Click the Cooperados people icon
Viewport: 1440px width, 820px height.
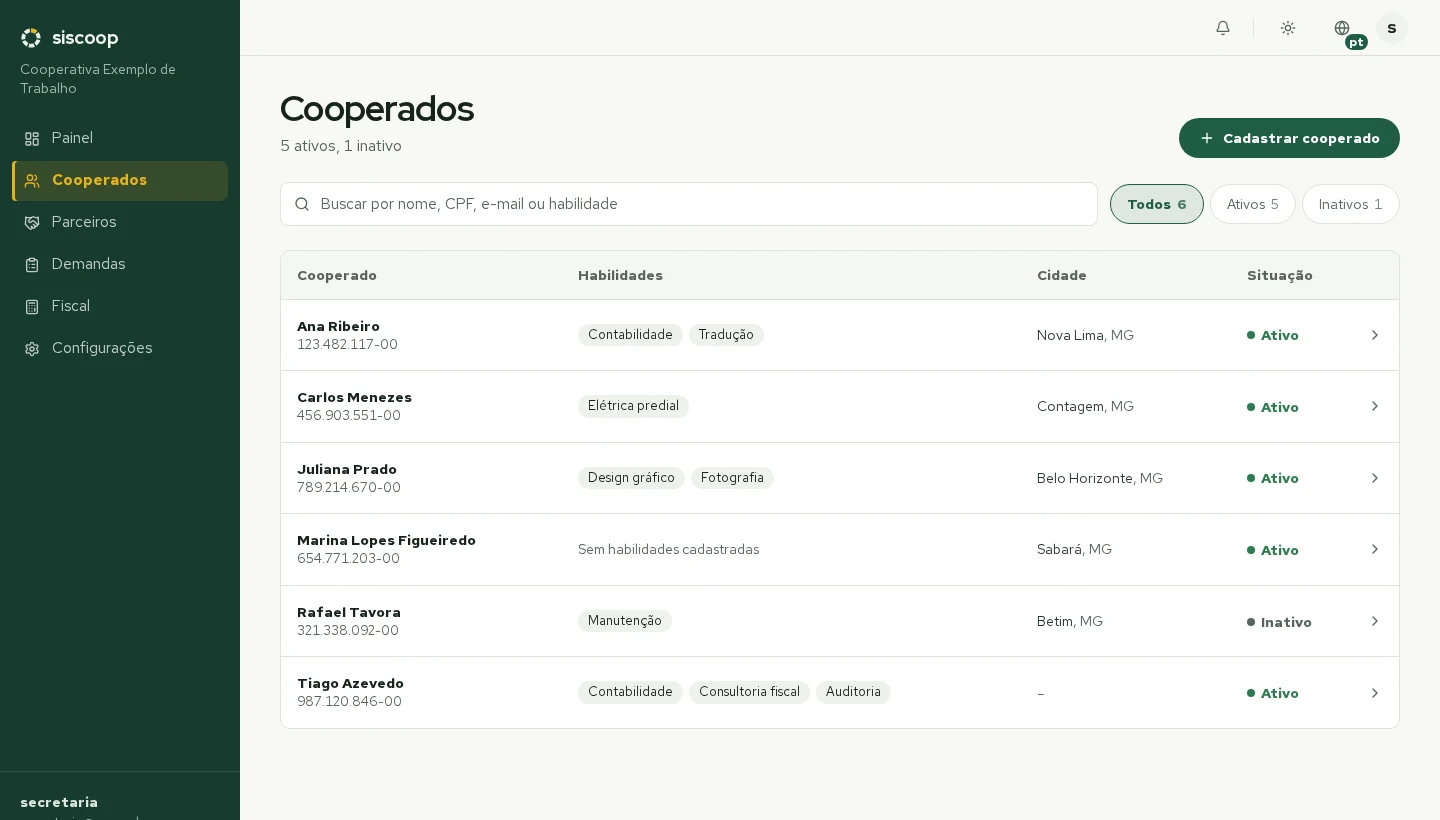[32, 181]
